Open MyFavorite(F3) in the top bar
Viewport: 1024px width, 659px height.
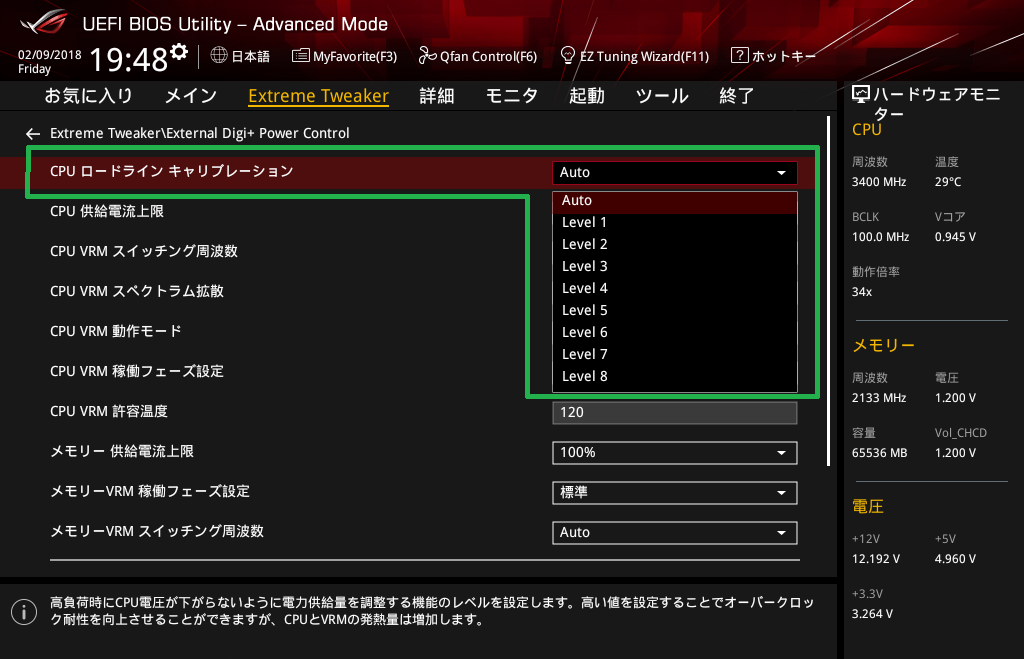click(355, 57)
